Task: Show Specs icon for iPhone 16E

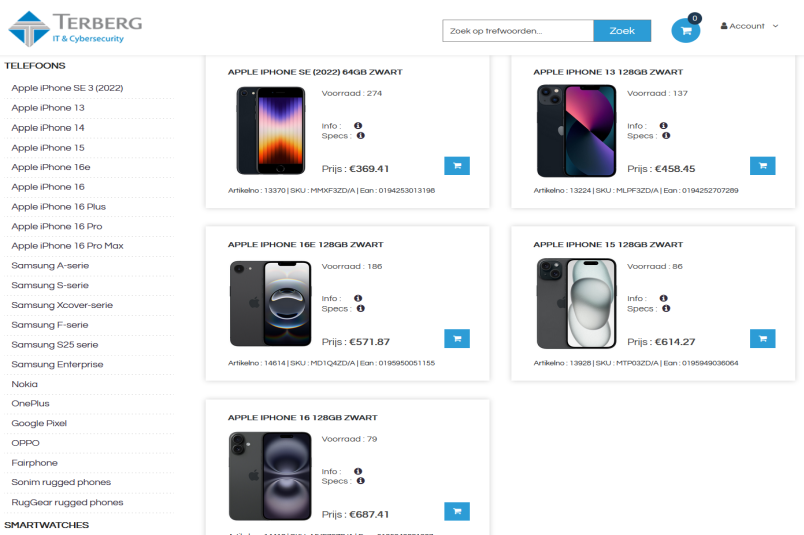Action: [x=360, y=309]
